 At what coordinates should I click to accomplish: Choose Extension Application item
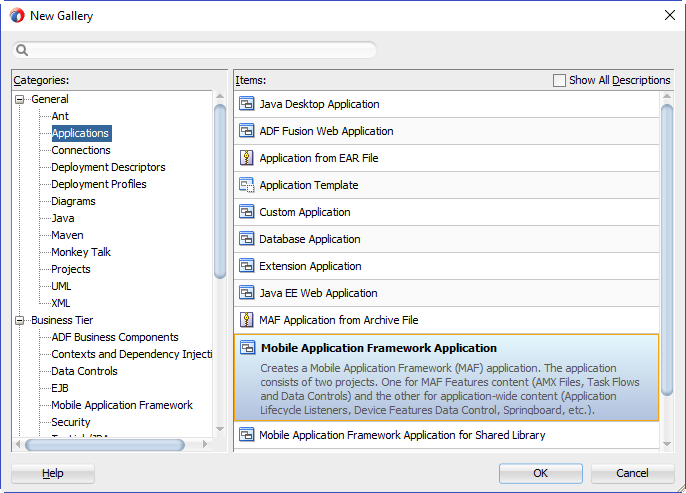coord(446,266)
